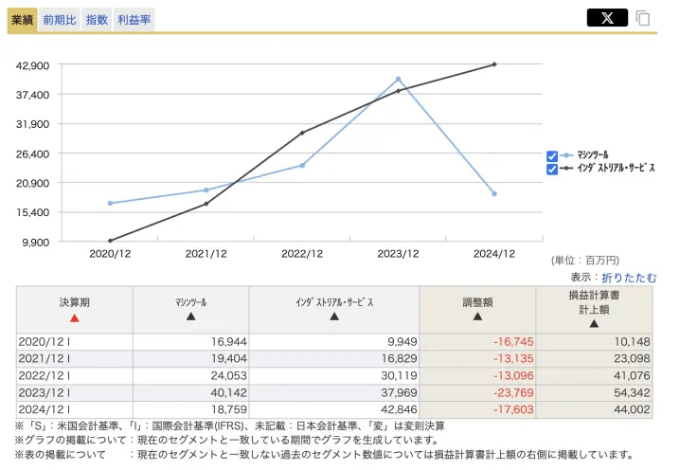Select the 業績 tab
680x470 pixels.
pyautogui.click(x=23, y=19)
